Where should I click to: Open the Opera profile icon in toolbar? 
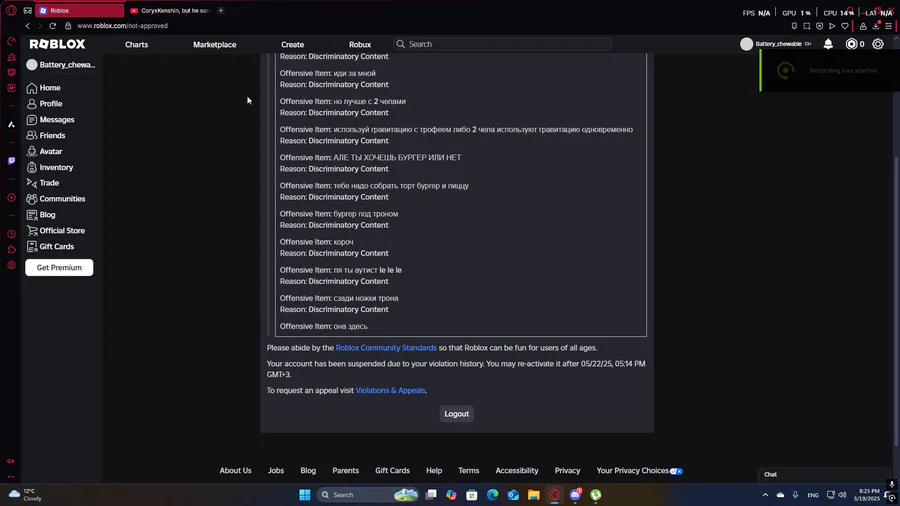tap(863, 26)
